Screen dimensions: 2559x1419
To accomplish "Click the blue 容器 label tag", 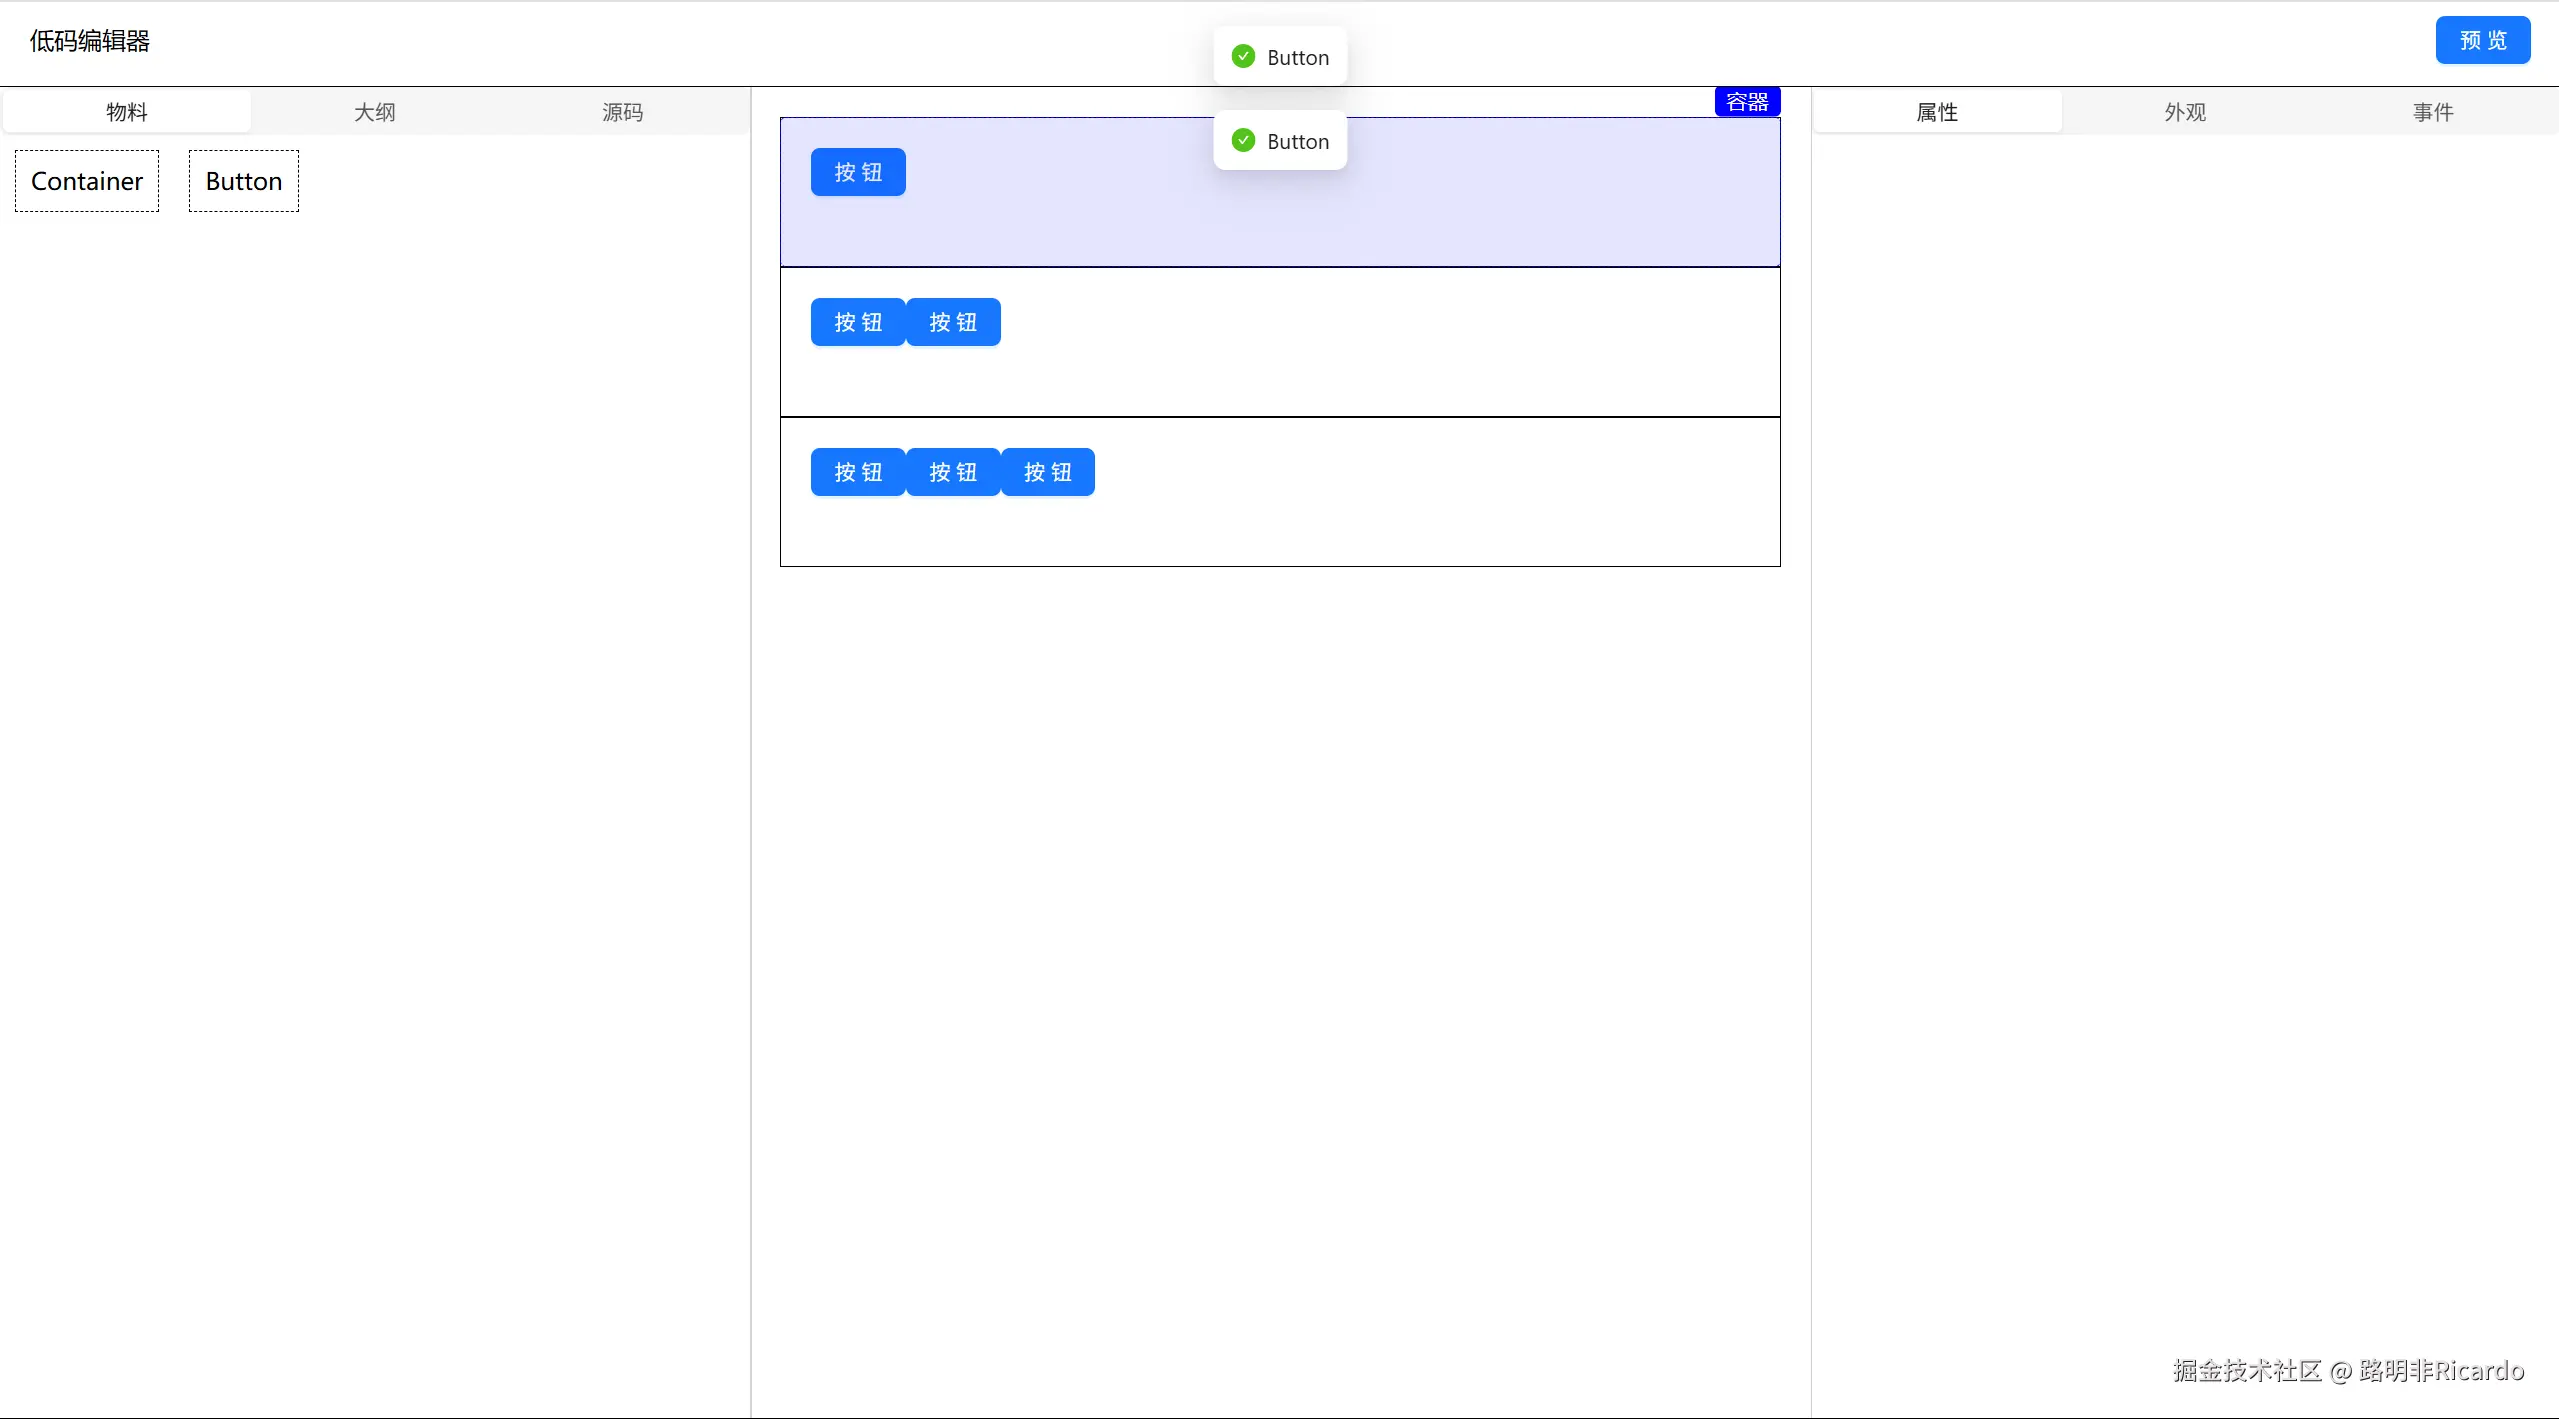I will [1746, 102].
